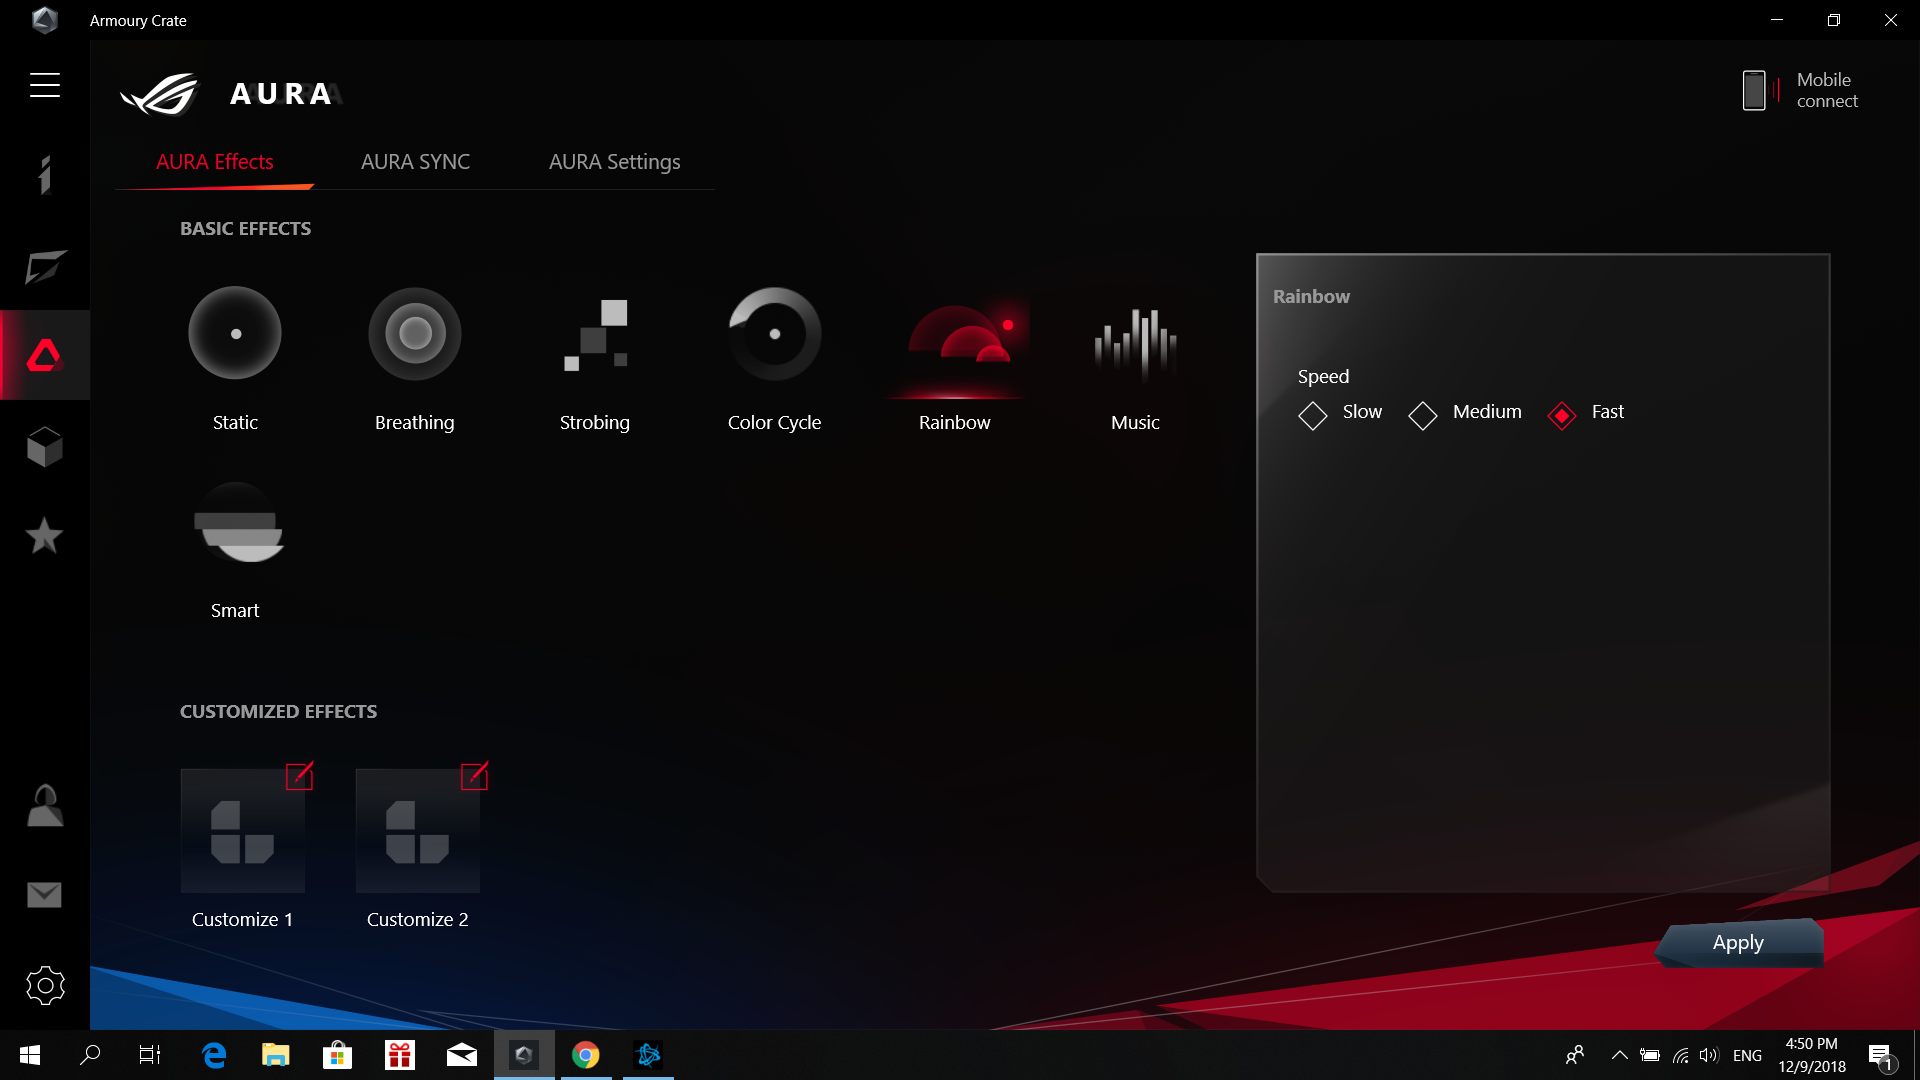This screenshot has width=1920, height=1080.
Task: Click the ENG language indicator
Action: point(1747,1056)
